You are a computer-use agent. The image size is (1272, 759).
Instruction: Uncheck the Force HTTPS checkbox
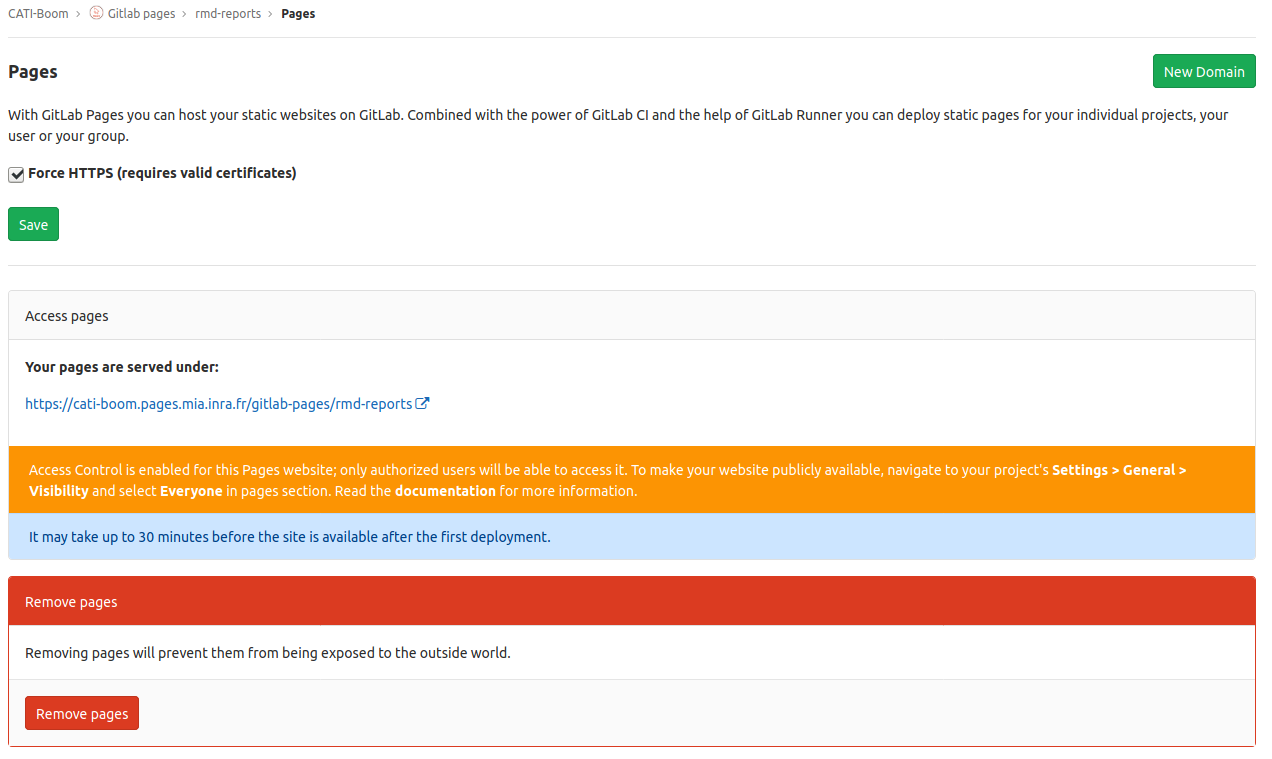16,174
